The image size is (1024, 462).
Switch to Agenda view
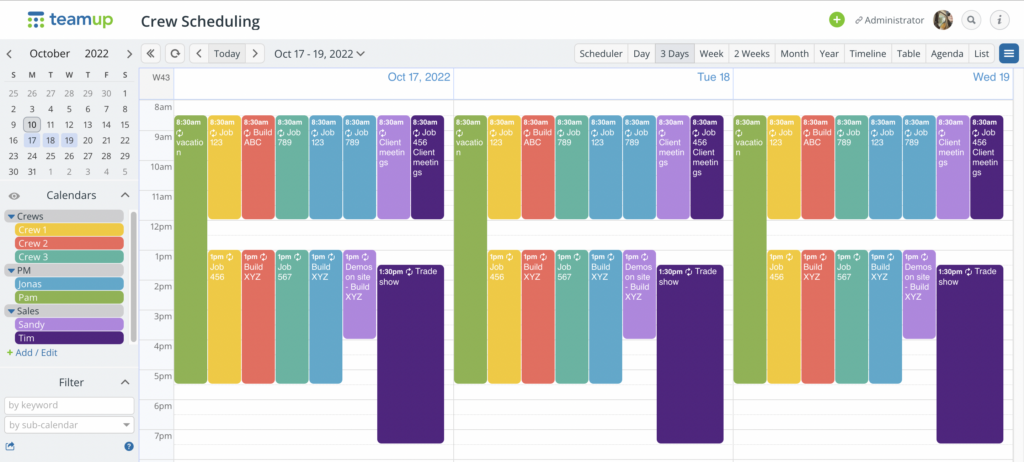click(947, 54)
